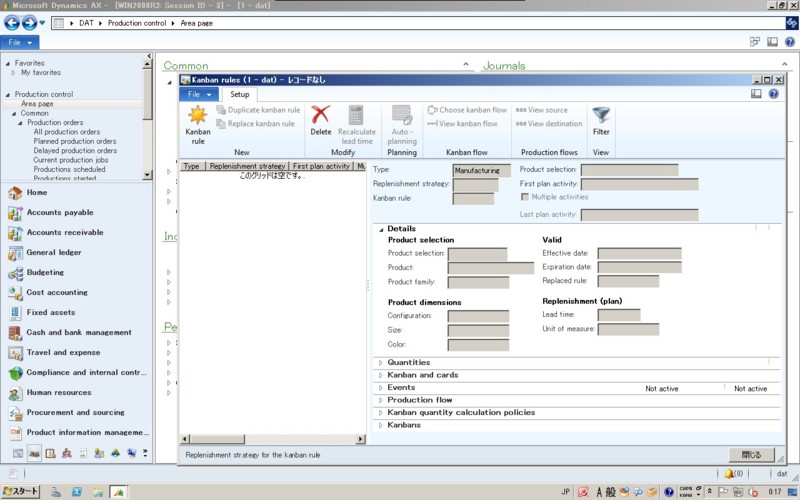Click the スタート Start button
This screenshot has height=500, width=800.
pyautogui.click(x=20, y=491)
